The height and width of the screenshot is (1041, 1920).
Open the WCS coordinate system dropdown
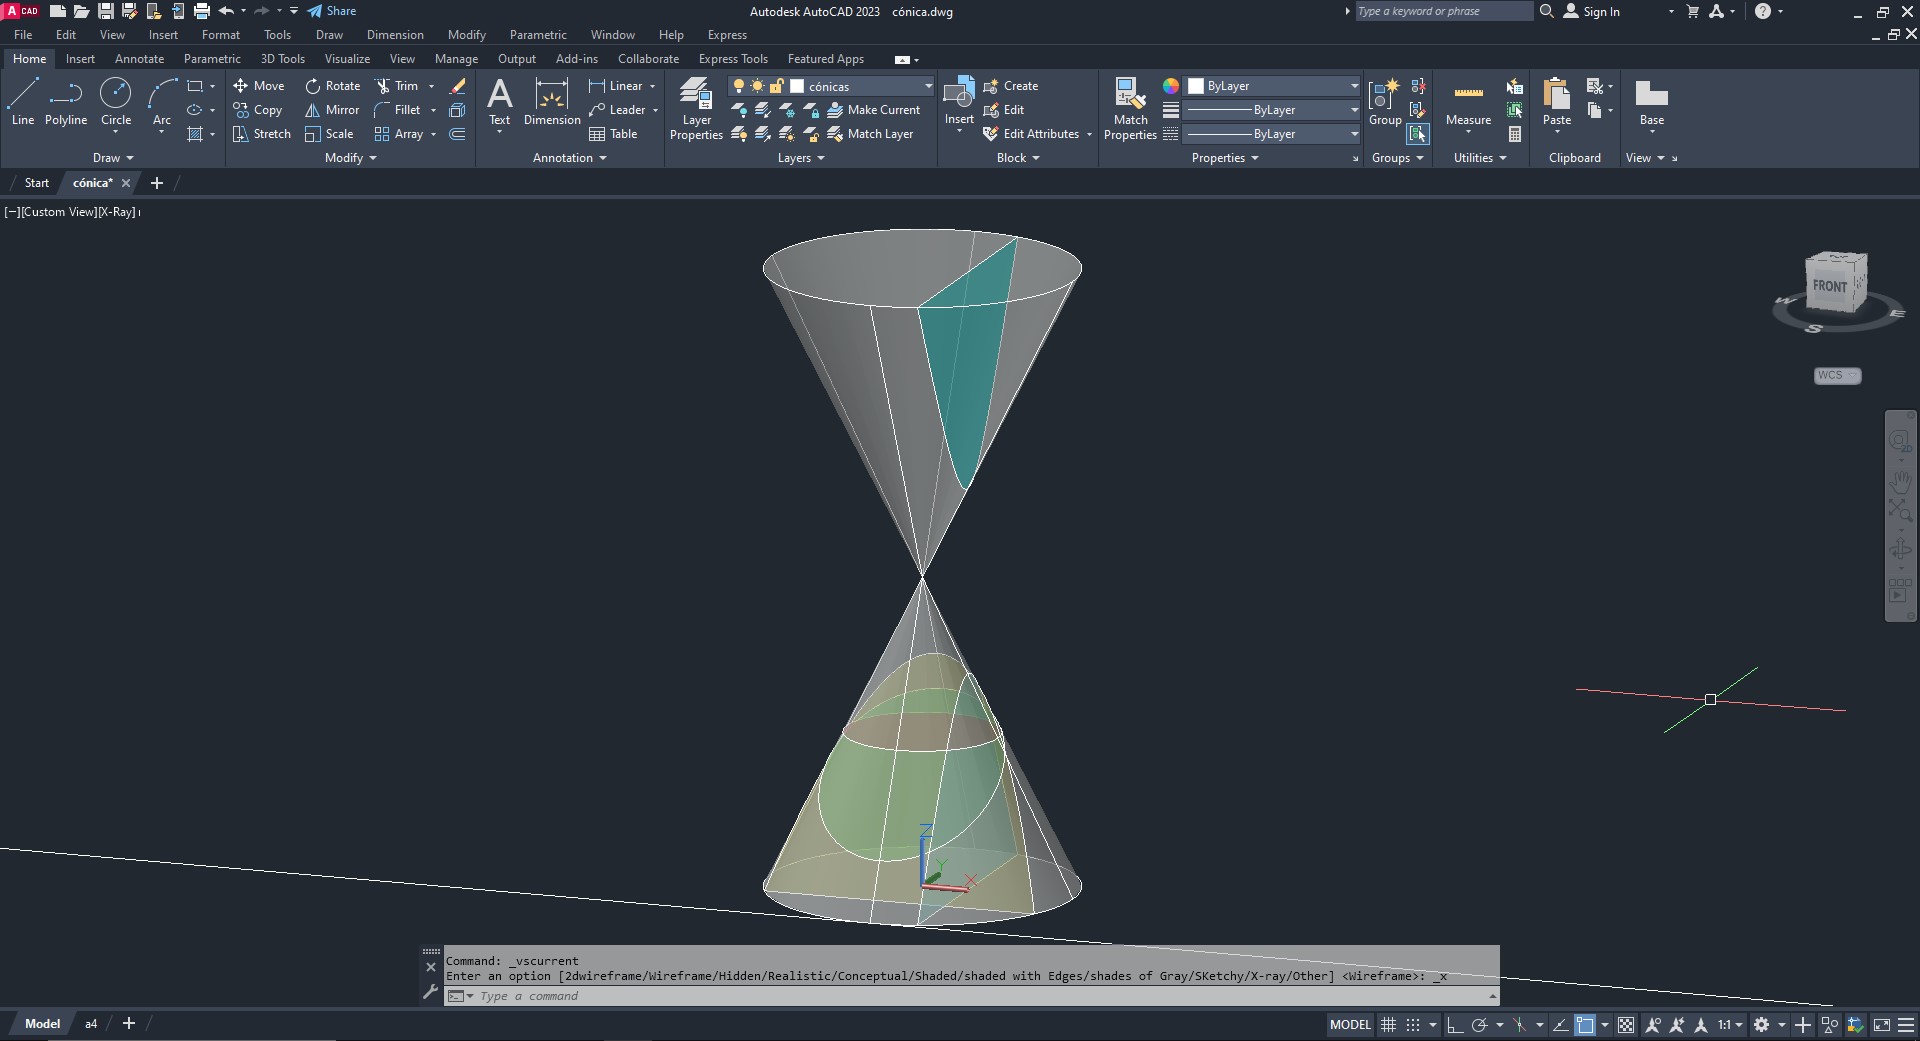point(1837,375)
